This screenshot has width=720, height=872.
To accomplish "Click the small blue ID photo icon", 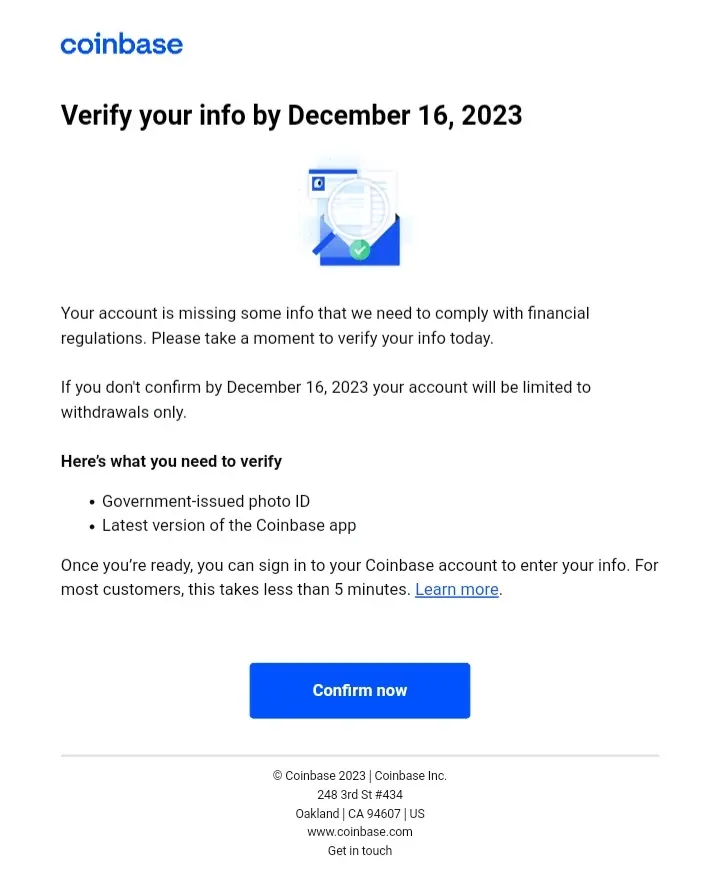I will point(319,184).
